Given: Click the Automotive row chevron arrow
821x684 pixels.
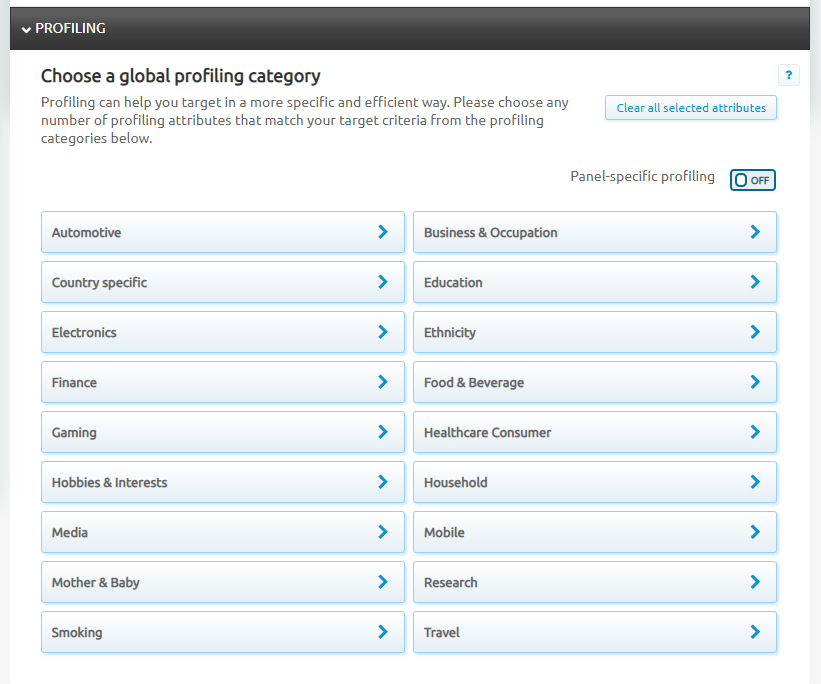Looking at the screenshot, I should 383,232.
